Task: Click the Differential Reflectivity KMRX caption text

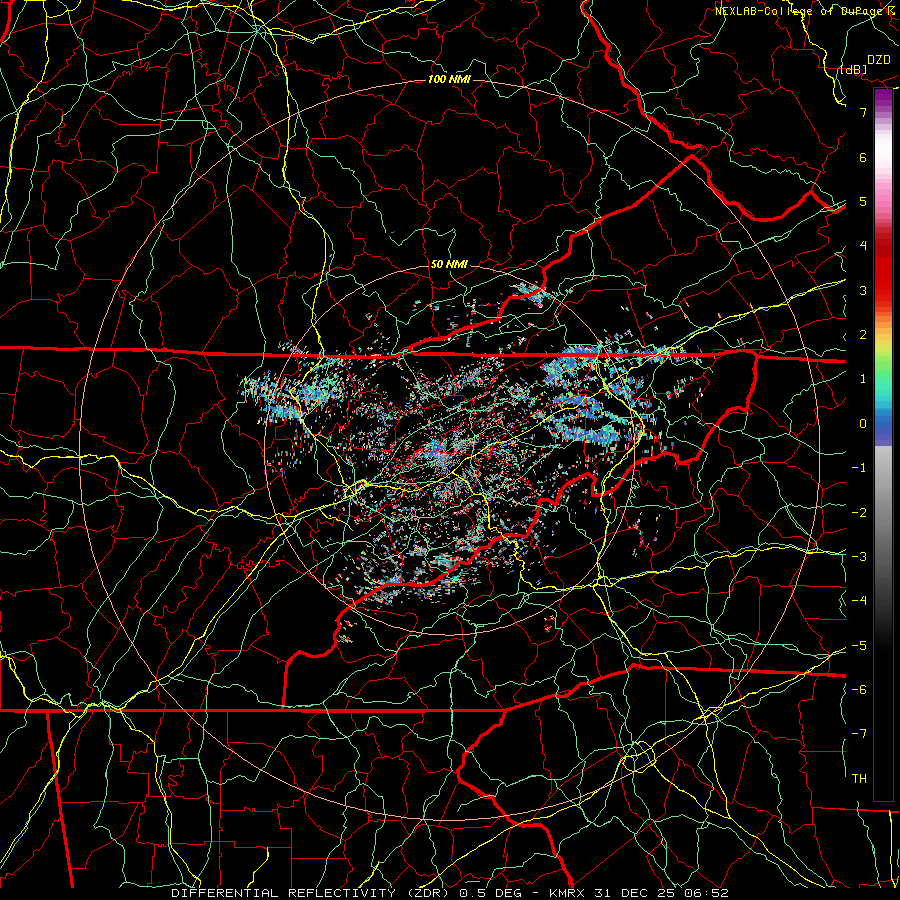Action: [450, 893]
